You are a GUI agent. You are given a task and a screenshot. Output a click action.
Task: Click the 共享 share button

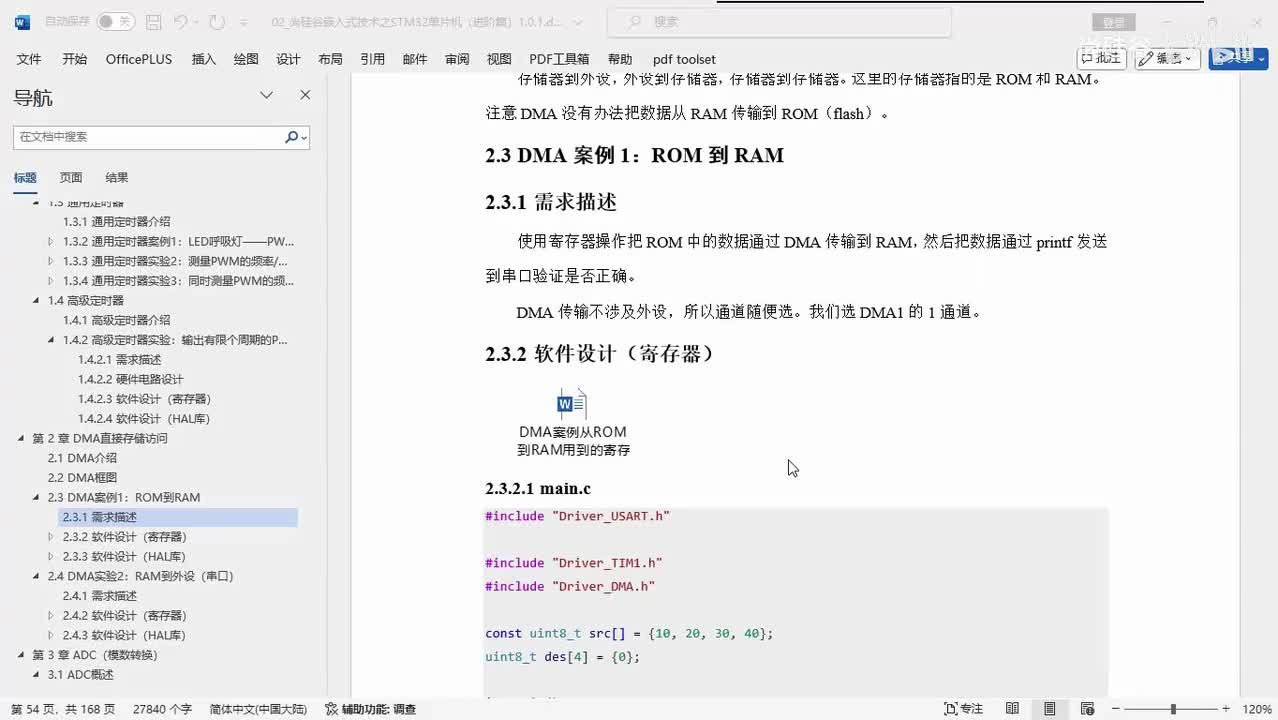[1238, 59]
